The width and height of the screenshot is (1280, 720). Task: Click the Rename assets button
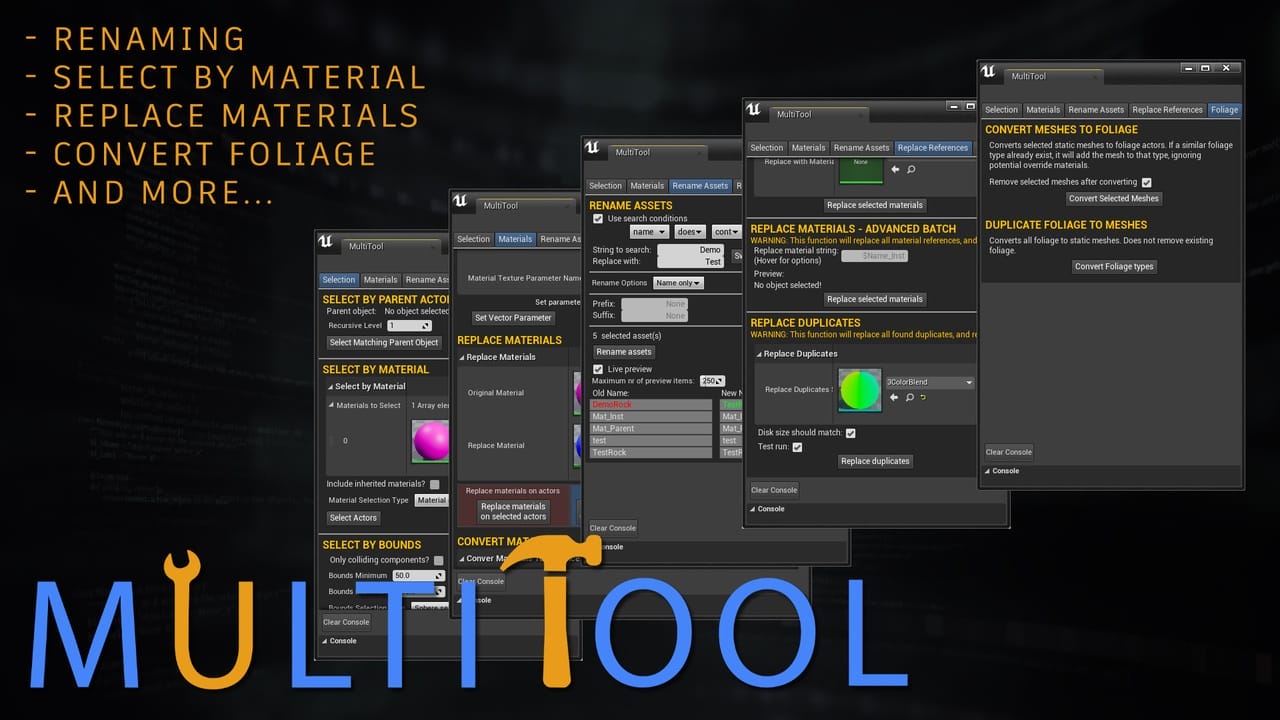(x=623, y=351)
